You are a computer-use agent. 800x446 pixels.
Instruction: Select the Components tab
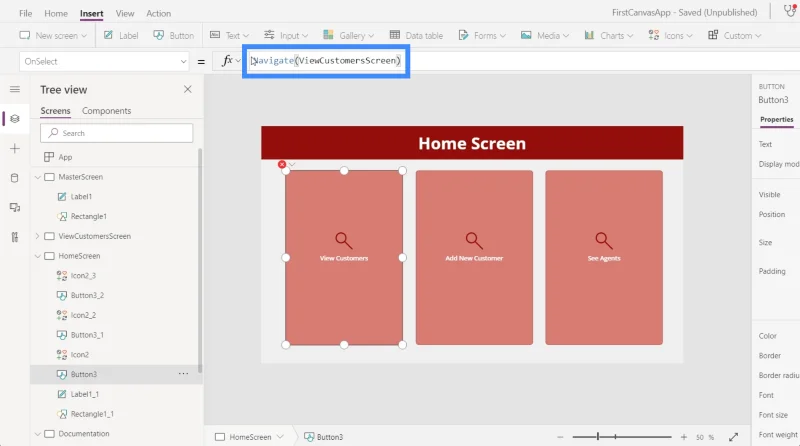106,111
